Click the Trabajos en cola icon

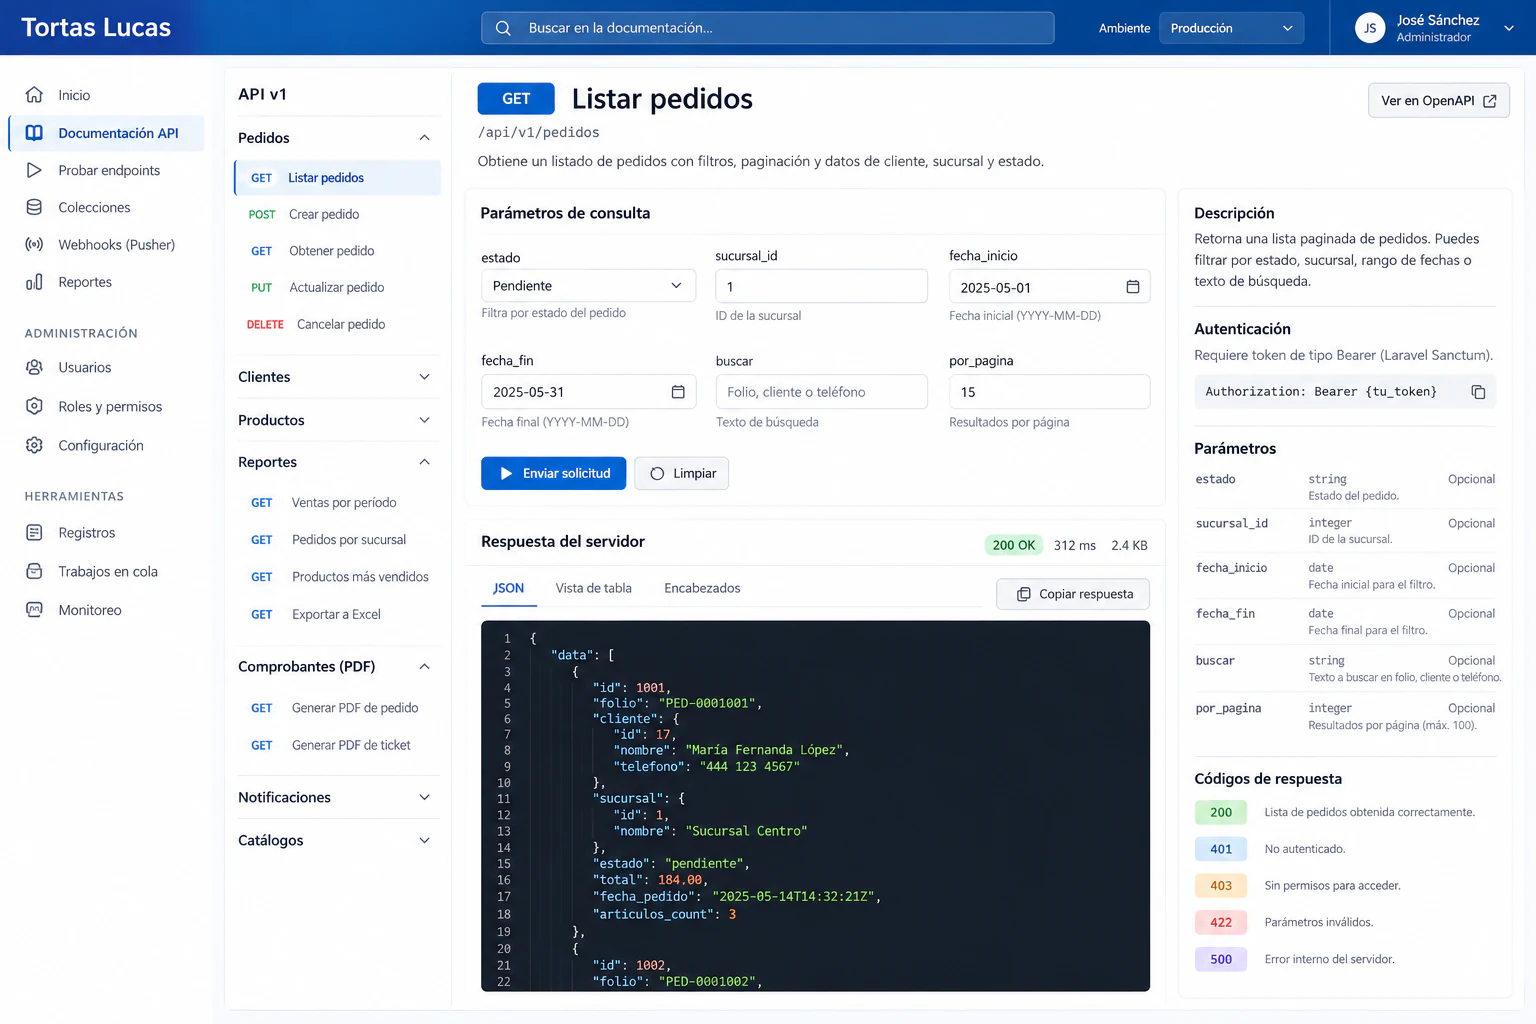tap(34, 571)
